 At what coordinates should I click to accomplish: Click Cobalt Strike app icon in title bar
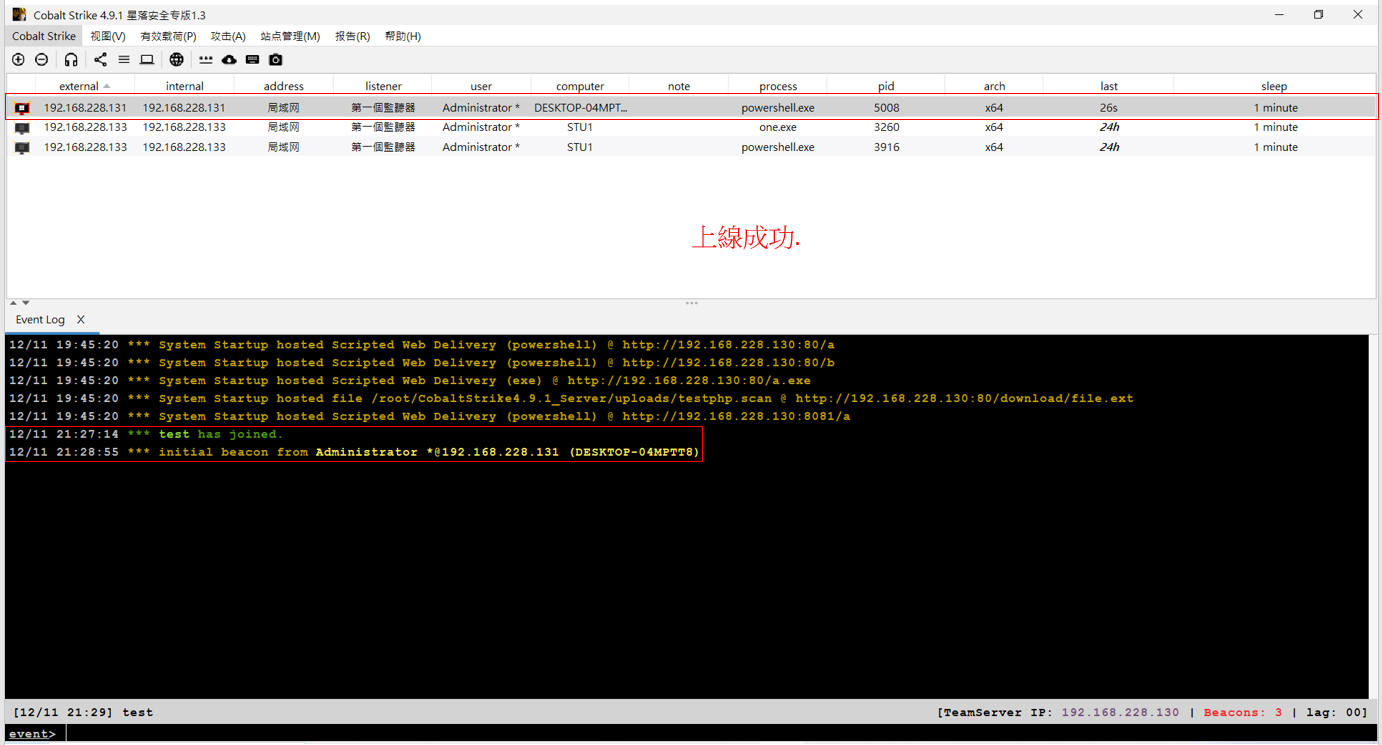[x=19, y=15]
